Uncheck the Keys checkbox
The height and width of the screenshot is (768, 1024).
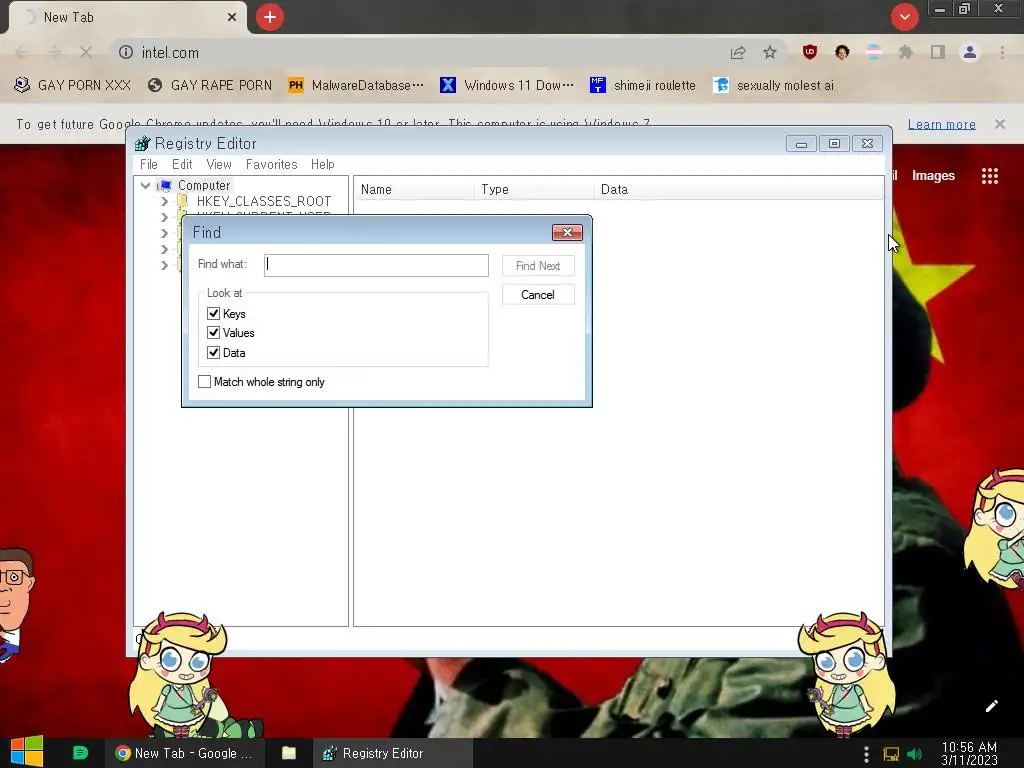coord(214,313)
